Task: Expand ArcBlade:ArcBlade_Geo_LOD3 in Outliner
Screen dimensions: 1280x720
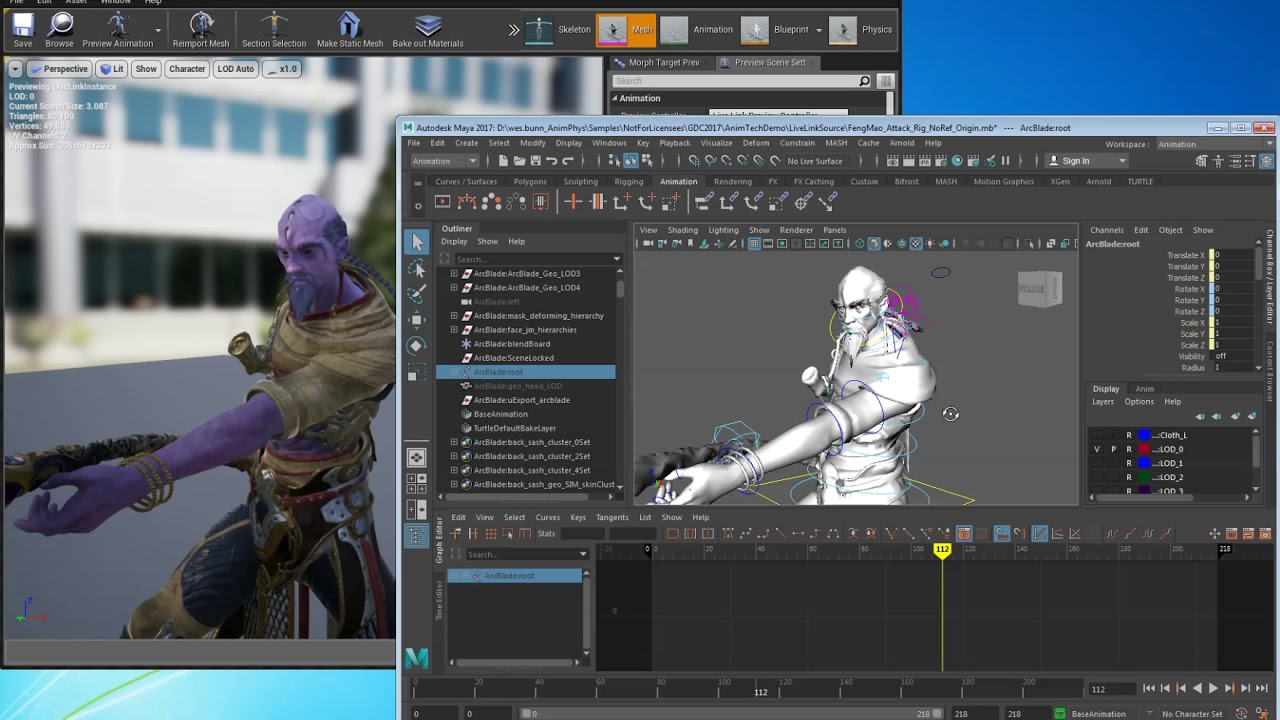Action: 454,273
